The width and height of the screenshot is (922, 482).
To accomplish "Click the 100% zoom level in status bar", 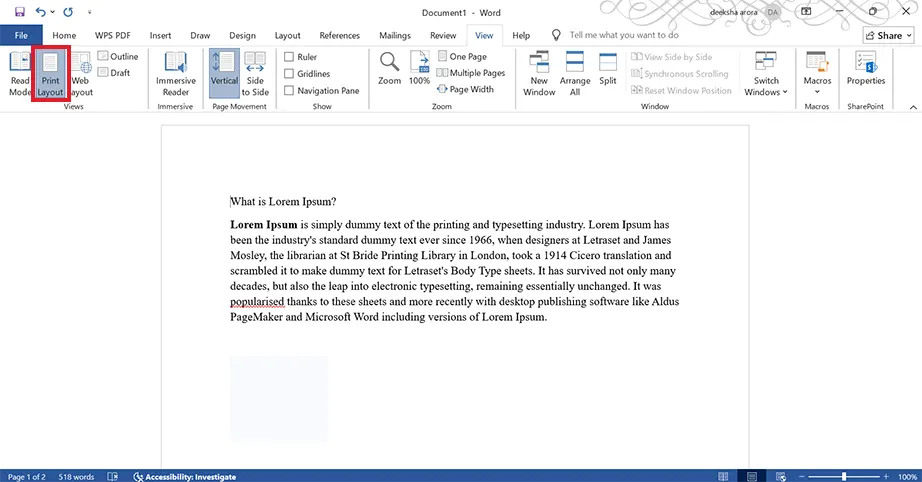I will point(907,477).
